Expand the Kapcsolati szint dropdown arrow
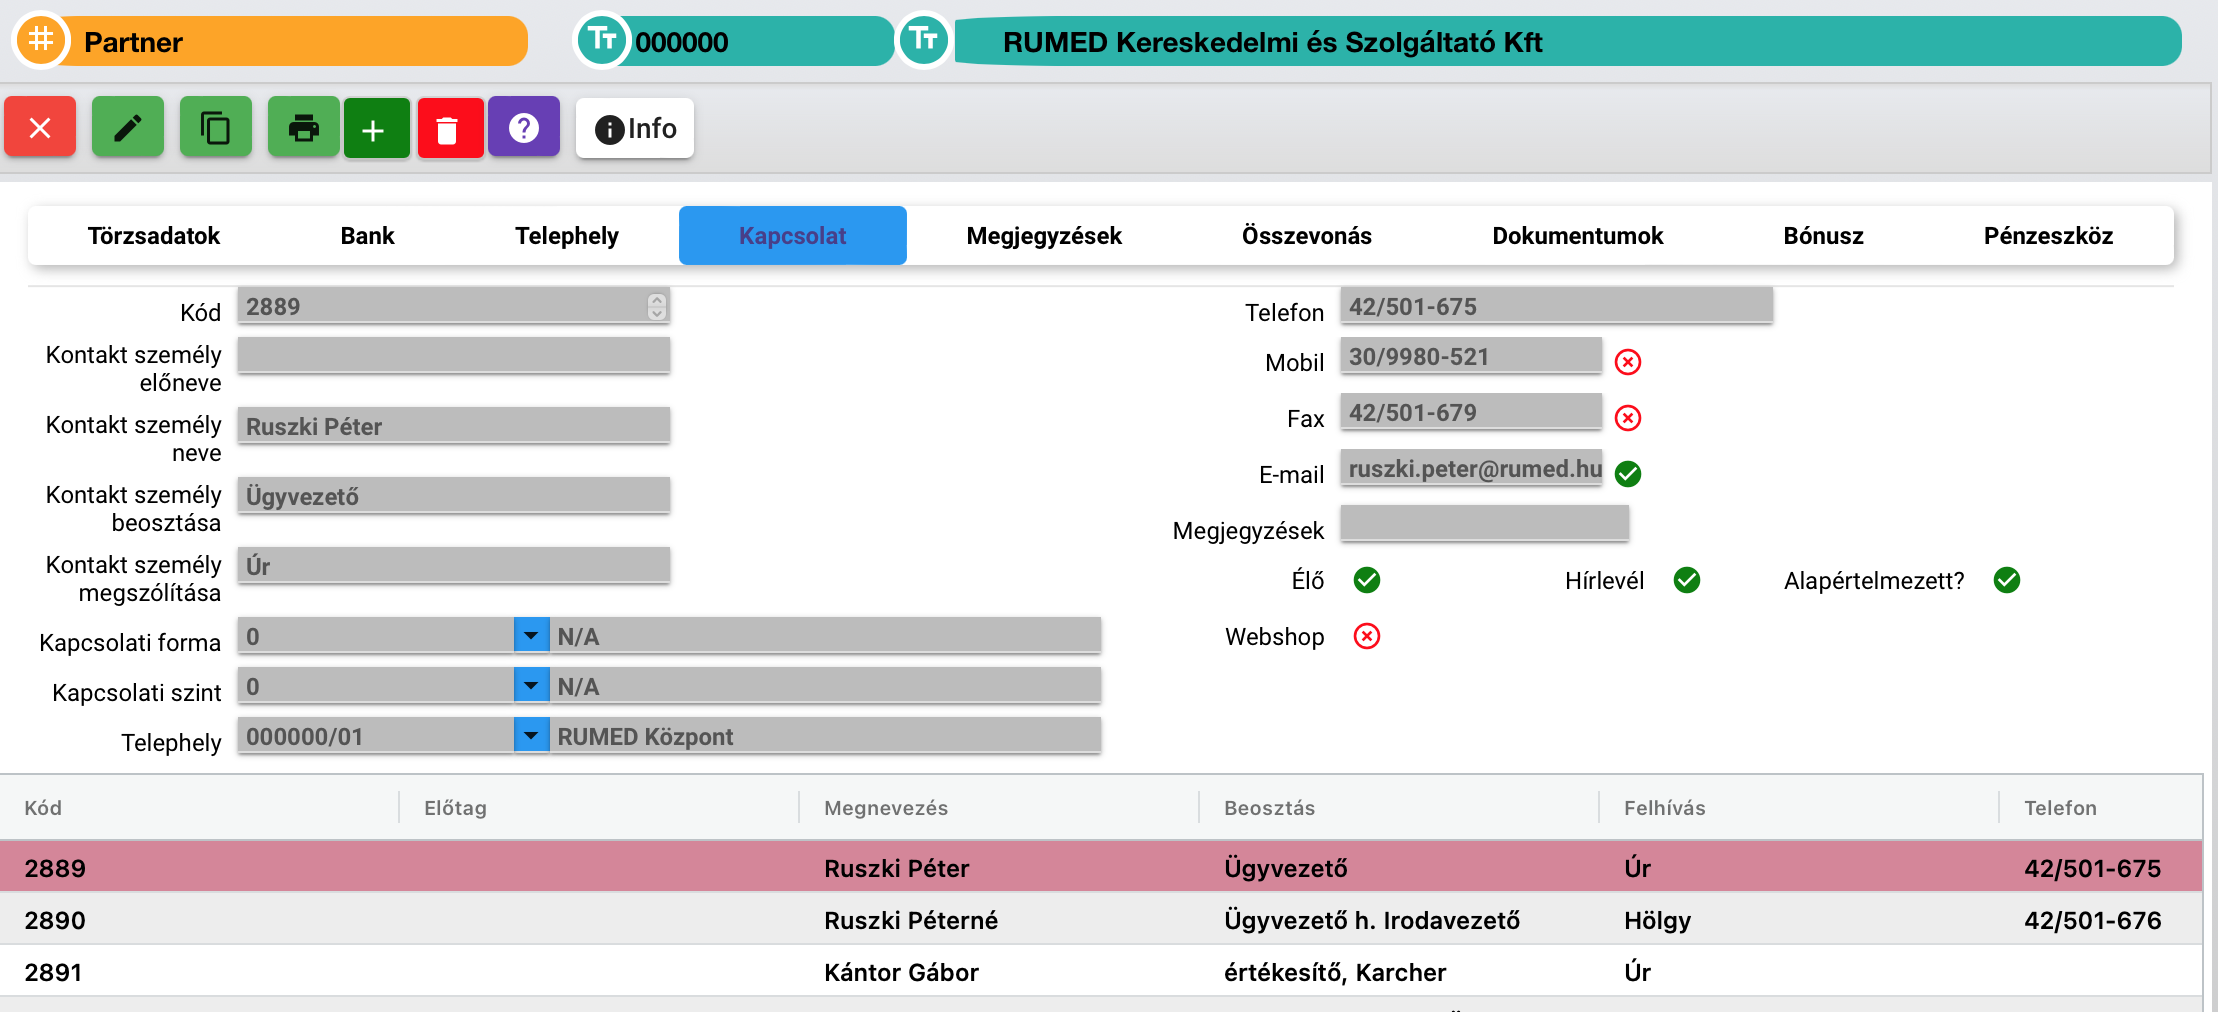The height and width of the screenshot is (1012, 2218). 531,685
